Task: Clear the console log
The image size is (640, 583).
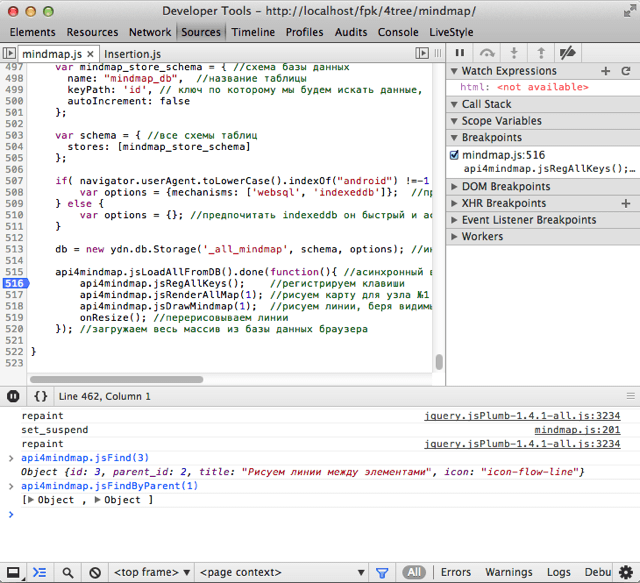Action: (x=95, y=573)
